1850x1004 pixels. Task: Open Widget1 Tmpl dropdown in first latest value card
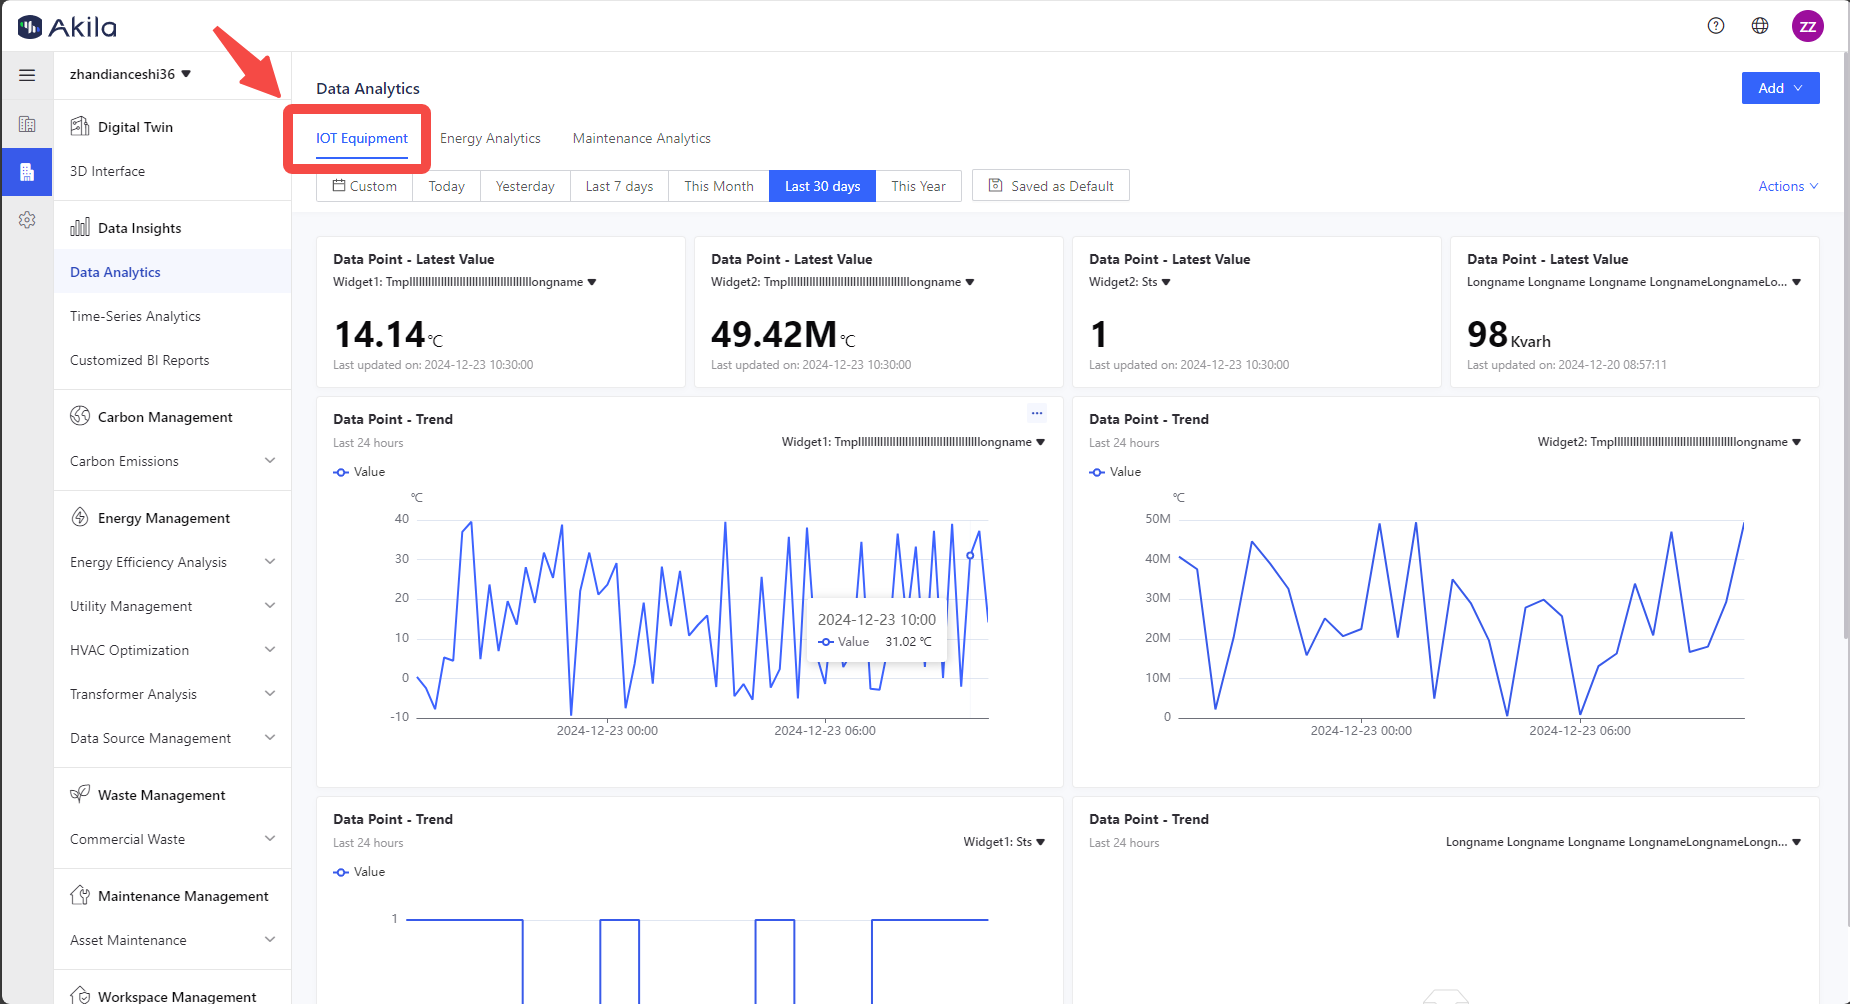tap(465, 282)
